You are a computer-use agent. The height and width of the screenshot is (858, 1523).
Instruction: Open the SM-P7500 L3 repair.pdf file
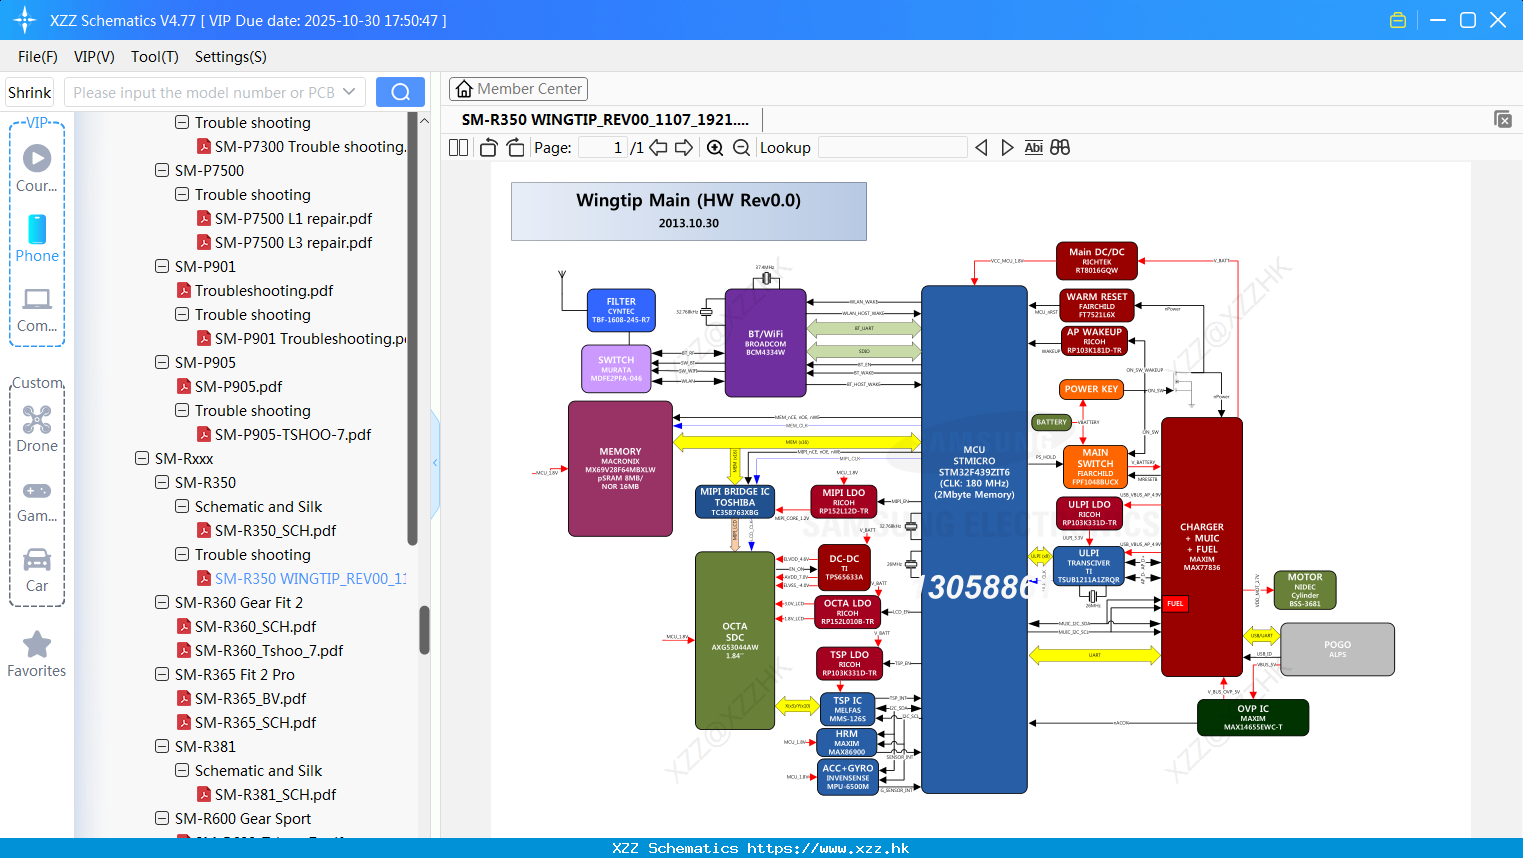pyautogui.click(x=293, y=243)
